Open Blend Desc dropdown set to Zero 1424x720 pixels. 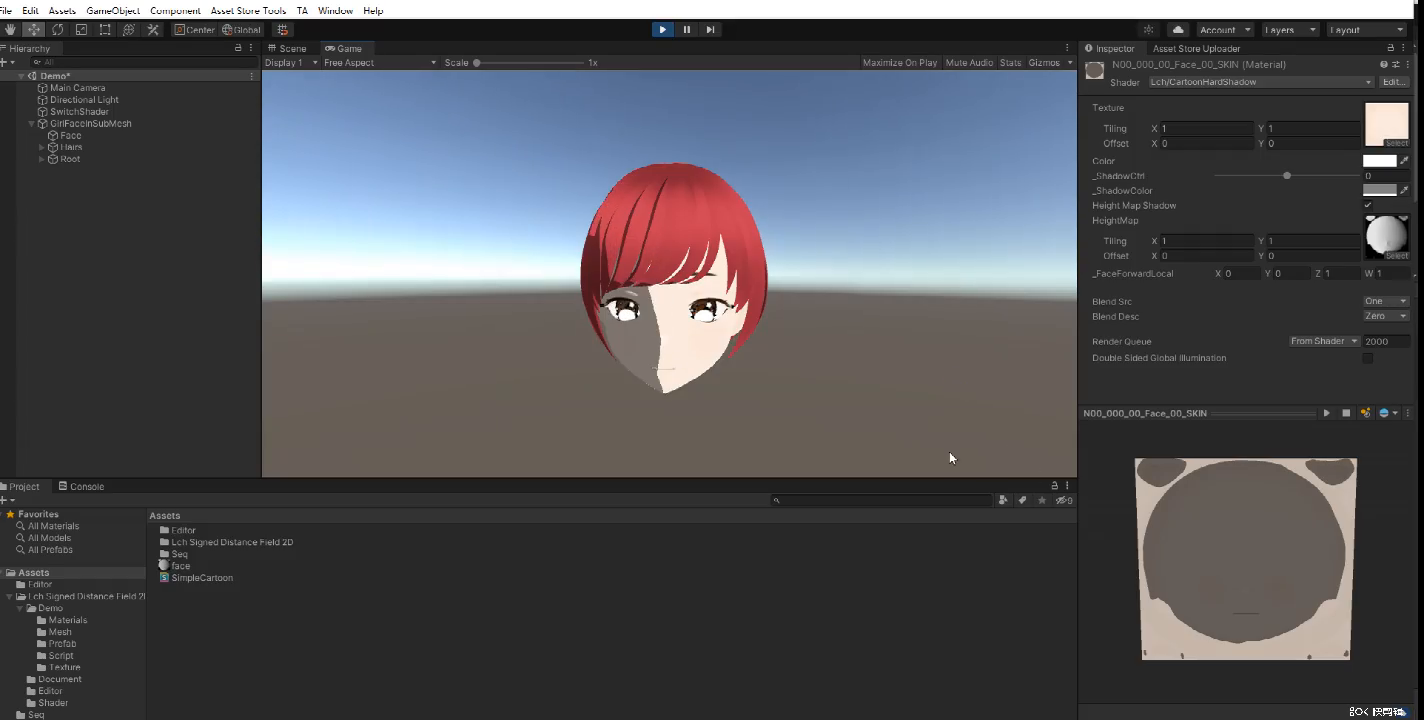tap(1386, 316)
